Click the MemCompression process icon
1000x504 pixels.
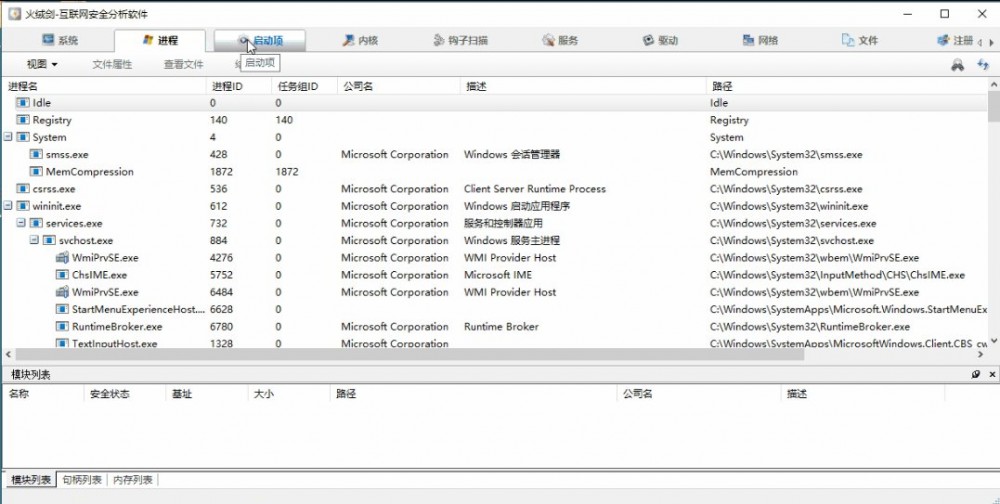tap(36, 172)
